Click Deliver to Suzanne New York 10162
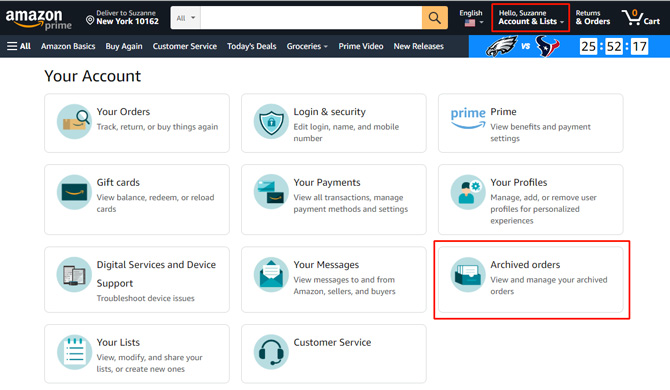Viewport: 670px width, 390px height. pos(123,18)
